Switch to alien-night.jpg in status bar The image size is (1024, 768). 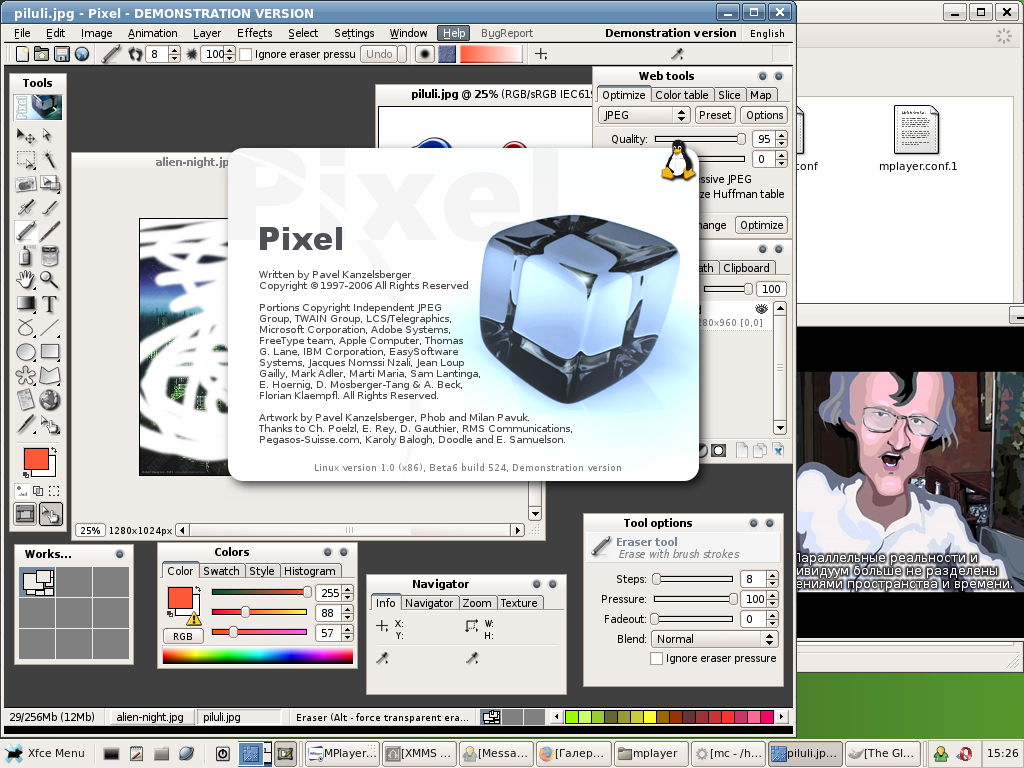[150, 717]
